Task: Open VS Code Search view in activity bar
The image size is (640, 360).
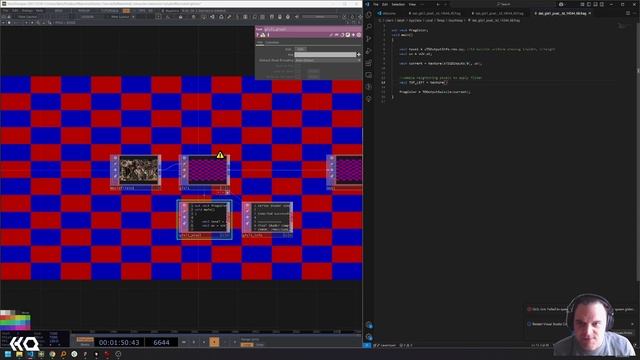Action: [369, 27]
